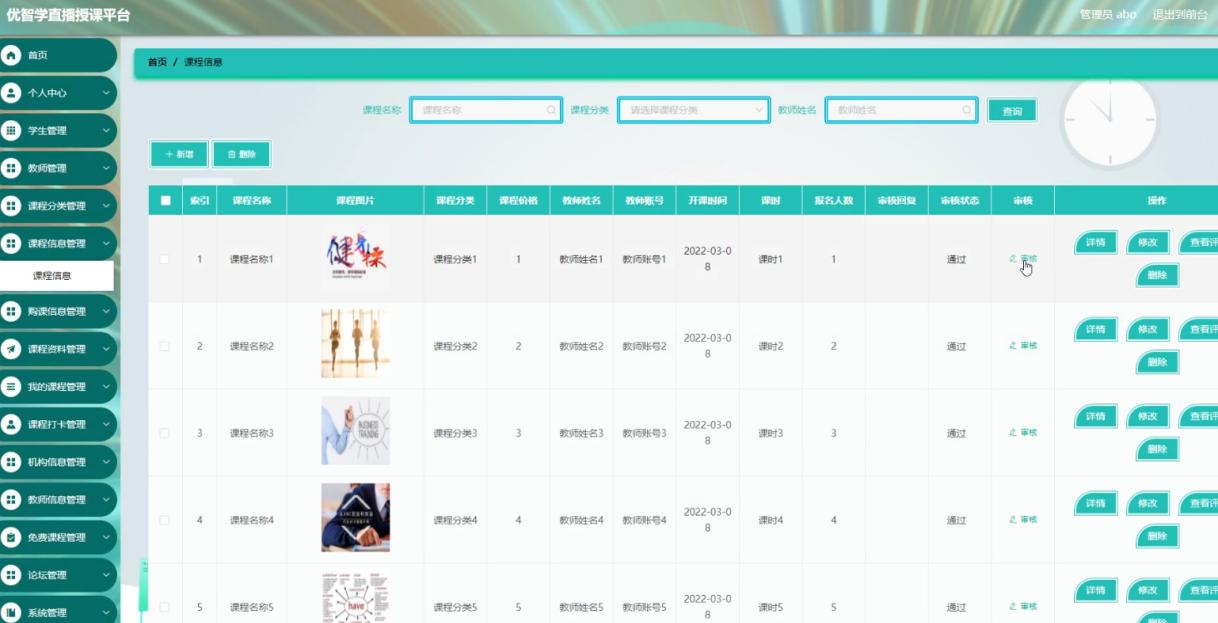Open 机构信息管理 menu label
Screen dimensions: 1218x623
pyautogui.click(x=56, y=462)
